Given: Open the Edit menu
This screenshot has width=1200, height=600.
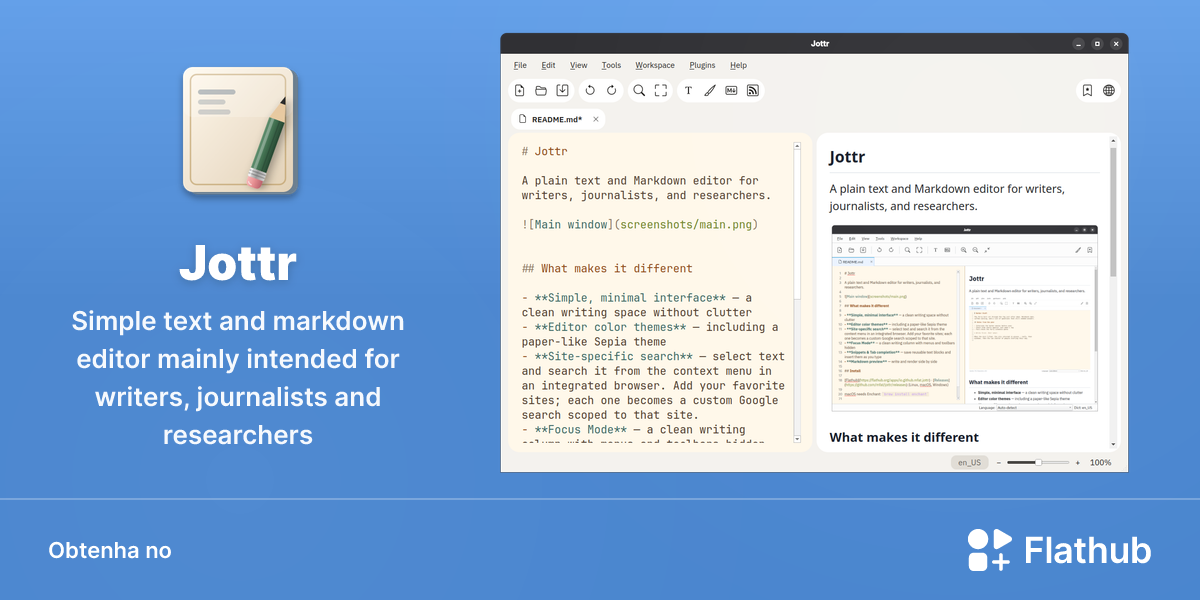Looking at the screenshot, I should [548, 65].
